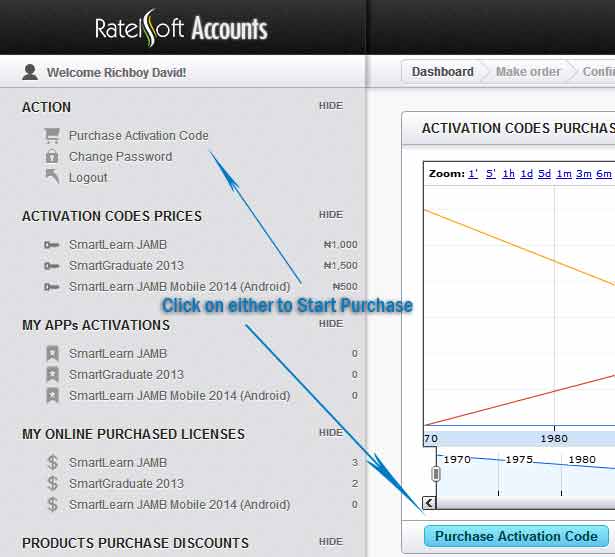Click the chart range slider handle
Viewport: 615px width, 557px height.
click(x=436, y=473)
